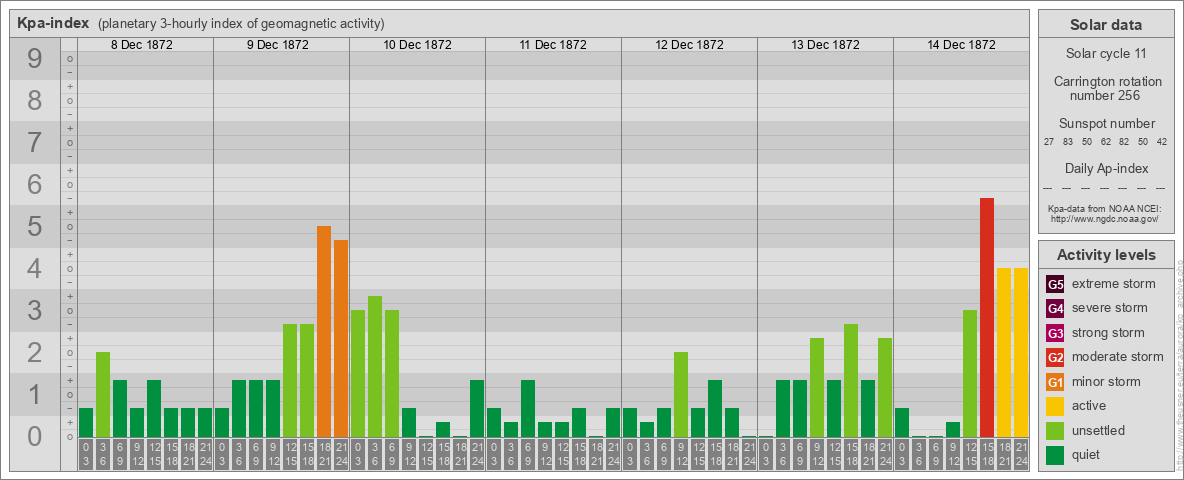
Task: Click the Kp scale number 6
Action: [x=35, y=184]
